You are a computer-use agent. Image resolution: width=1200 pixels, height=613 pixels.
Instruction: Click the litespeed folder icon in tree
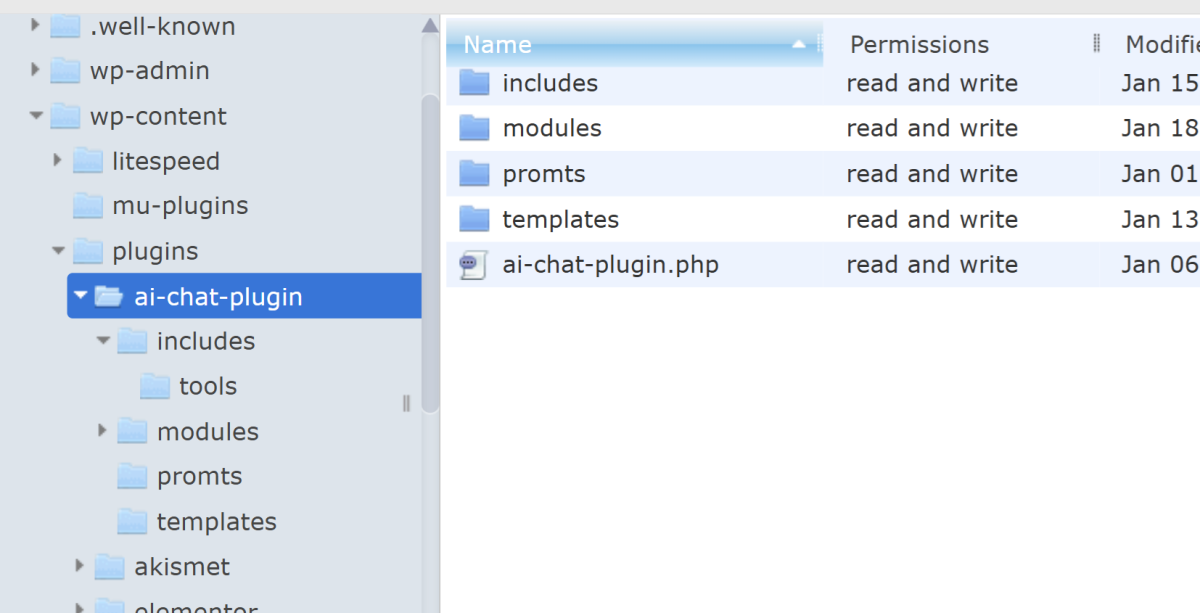point(88,161)
